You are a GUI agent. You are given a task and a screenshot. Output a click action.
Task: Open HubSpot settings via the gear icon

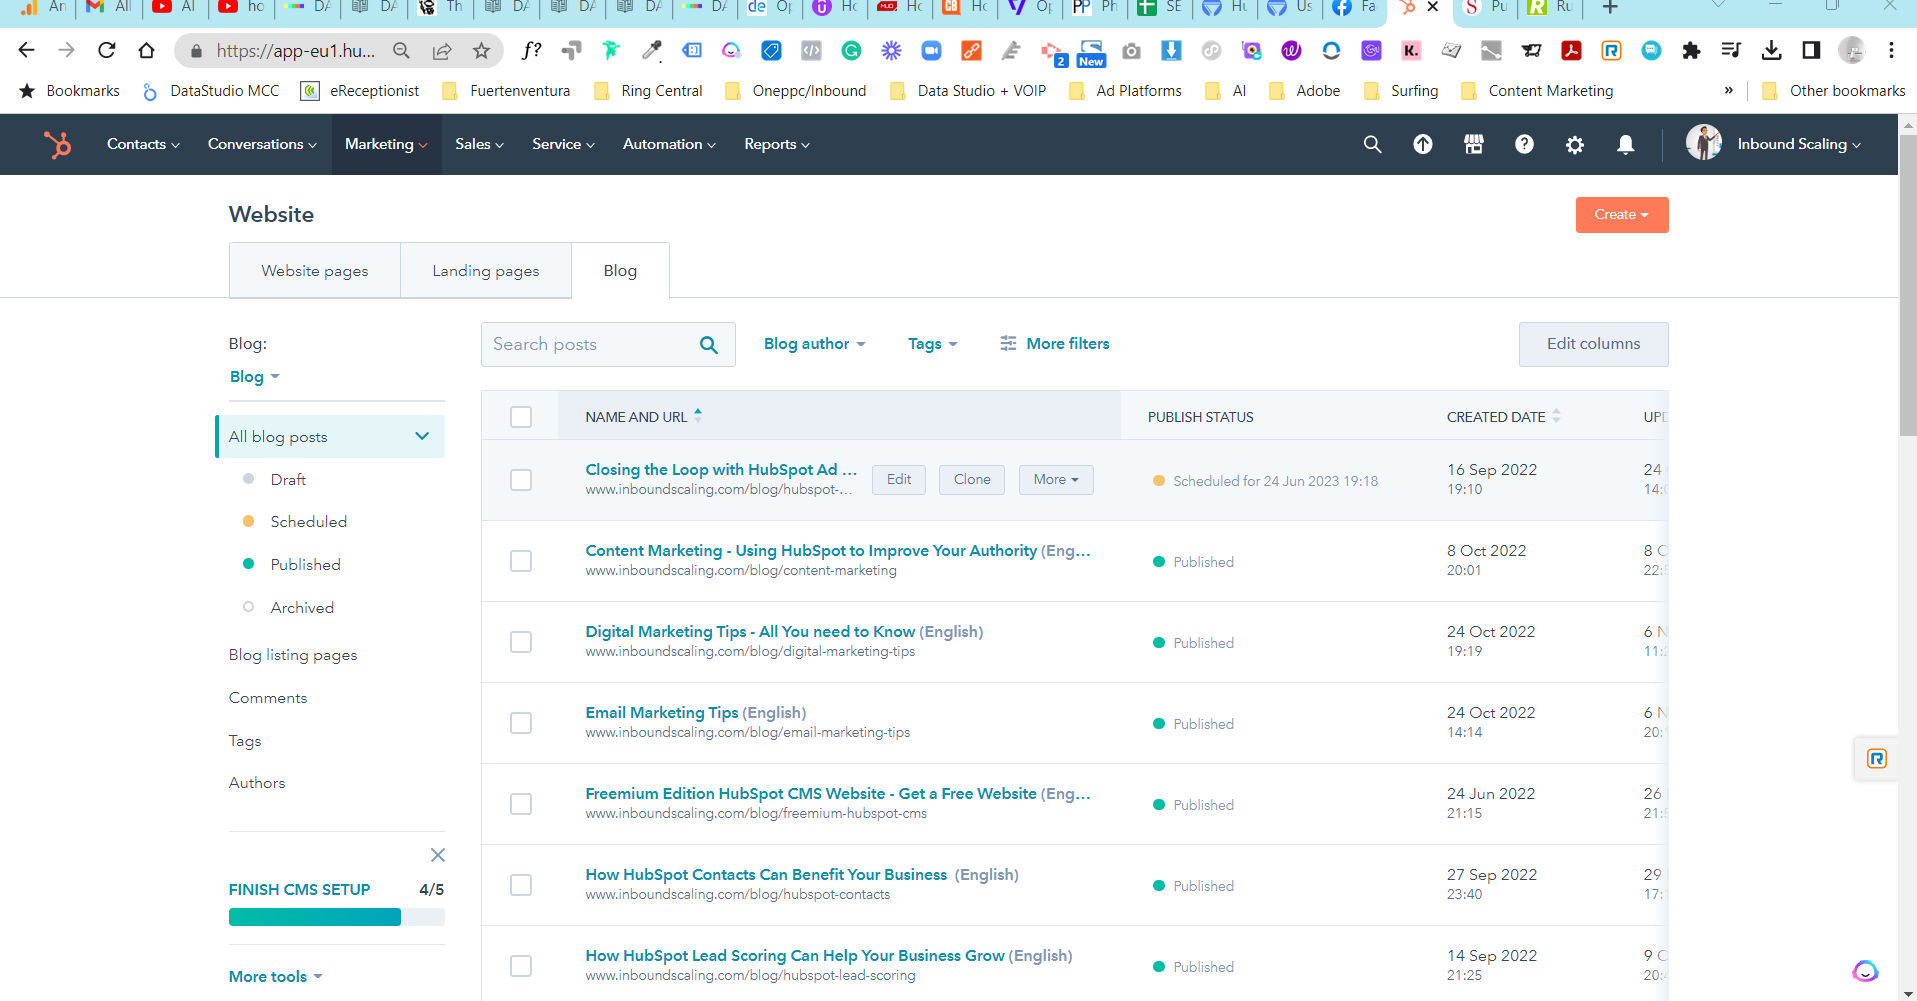(1574, 144)
